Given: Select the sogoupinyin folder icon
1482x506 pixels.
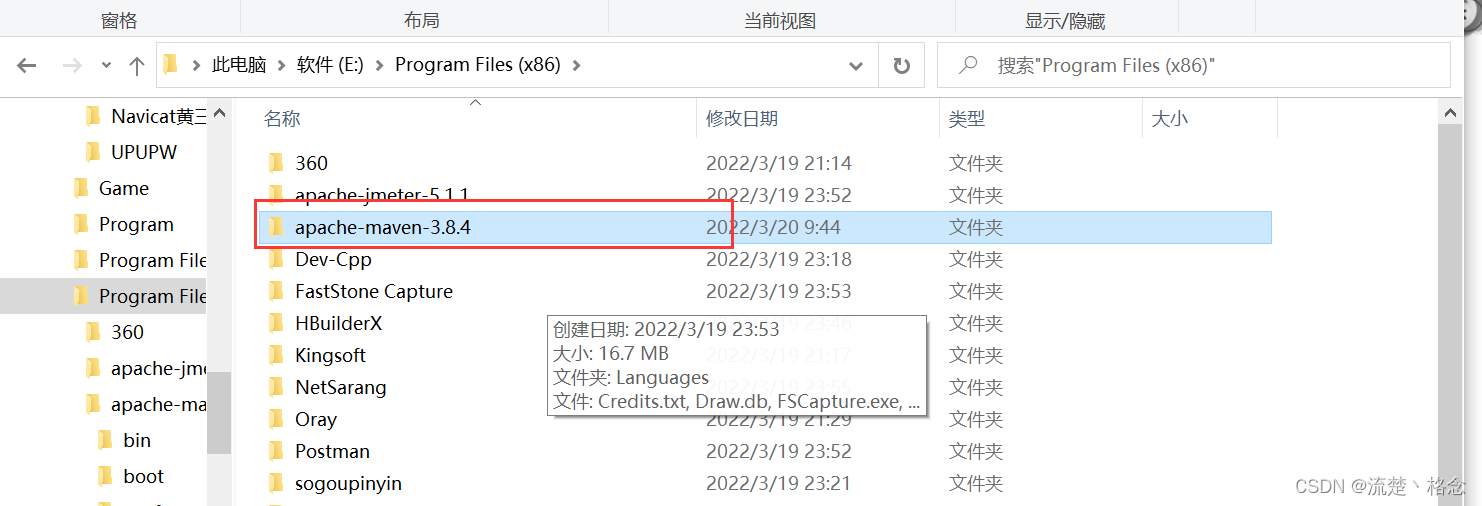Looking at the screenshot, I should pyautogui.click(x=277, y=483).
